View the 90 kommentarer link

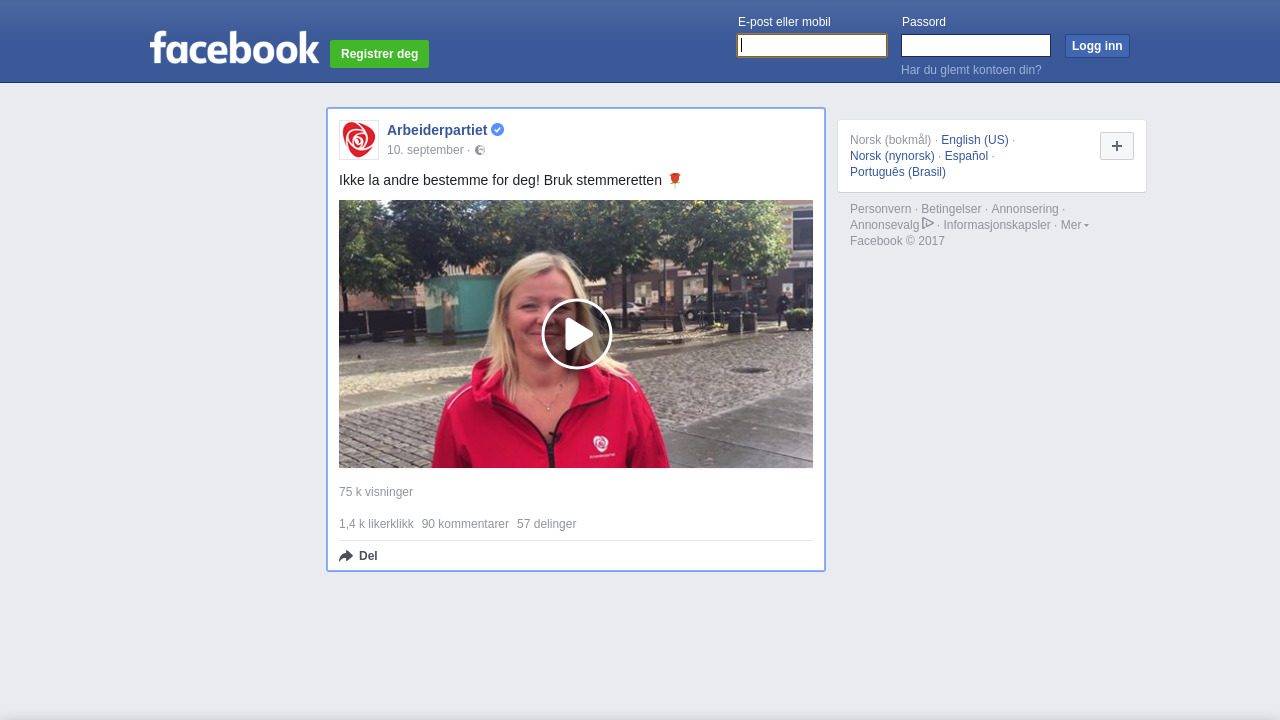click(x=465, y=524)
